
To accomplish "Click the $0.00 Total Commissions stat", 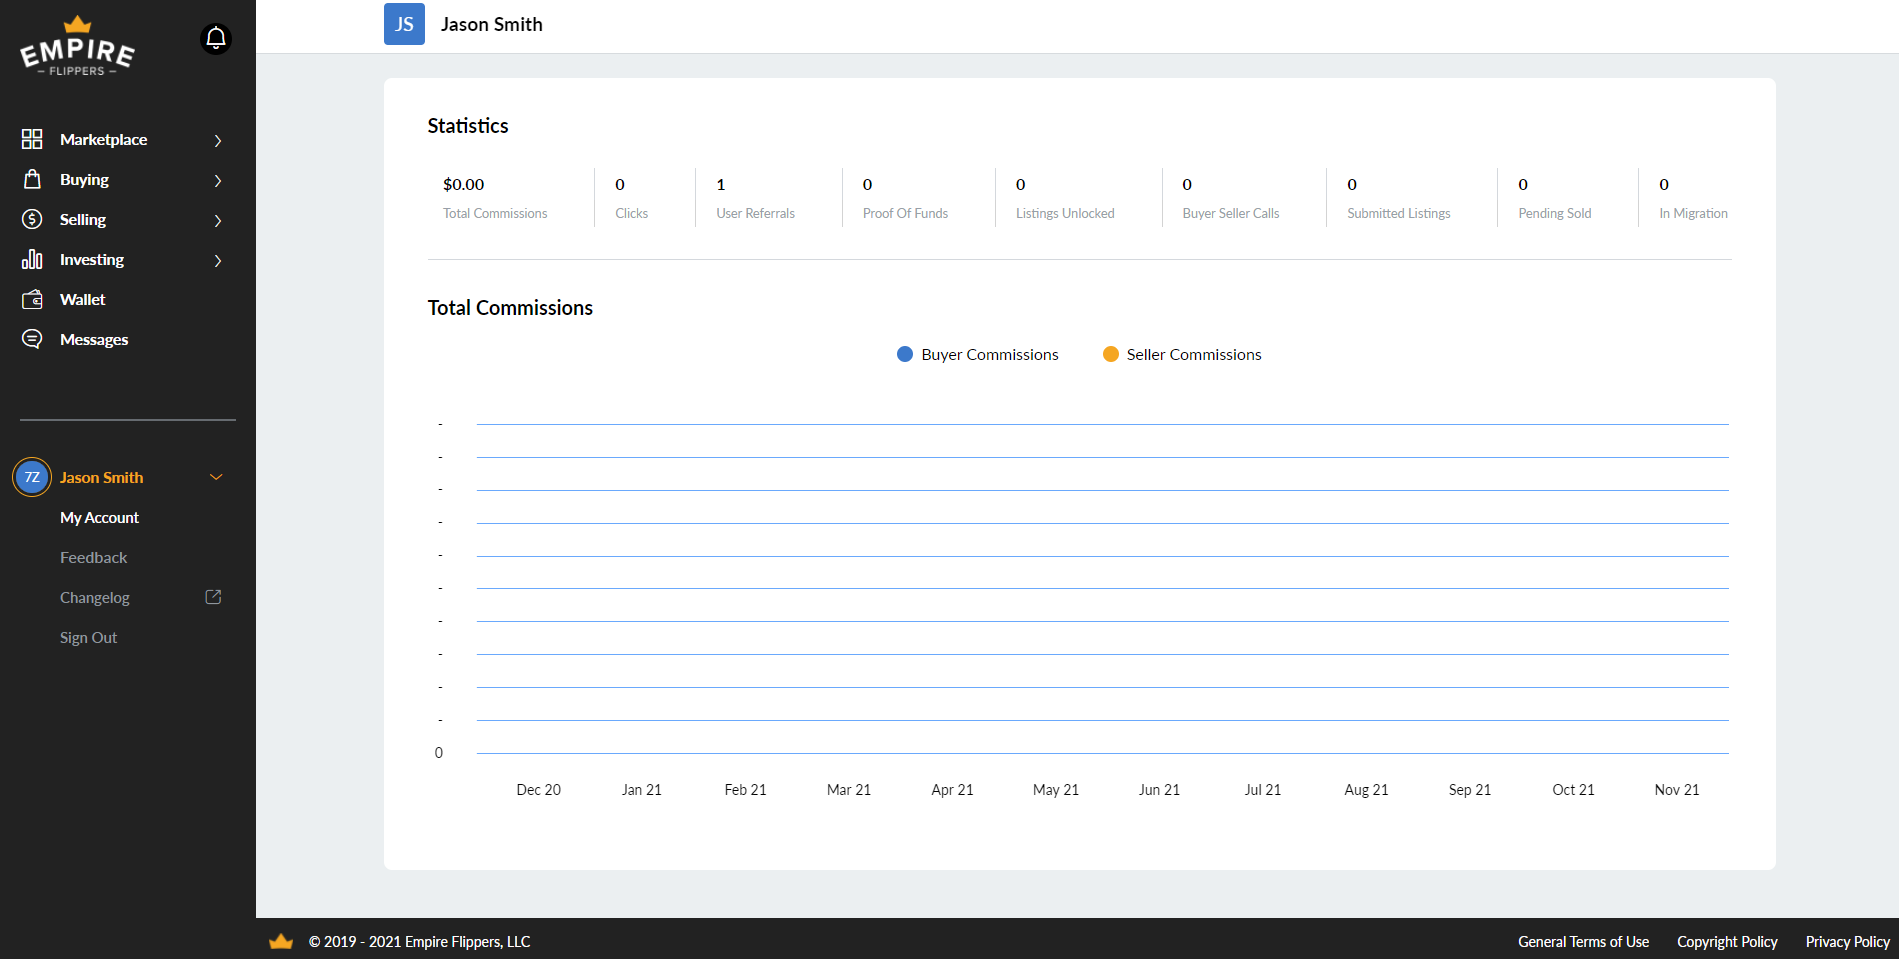I will coord(495,198).
